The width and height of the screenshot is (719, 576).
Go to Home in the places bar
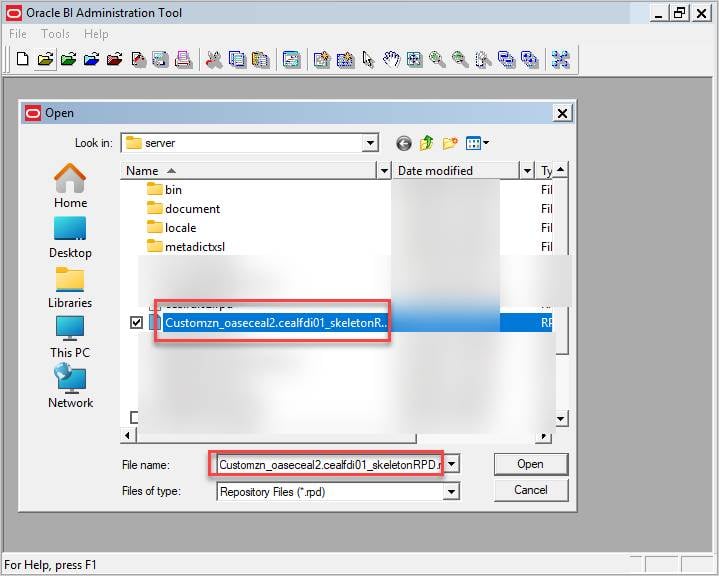point(70,186)
